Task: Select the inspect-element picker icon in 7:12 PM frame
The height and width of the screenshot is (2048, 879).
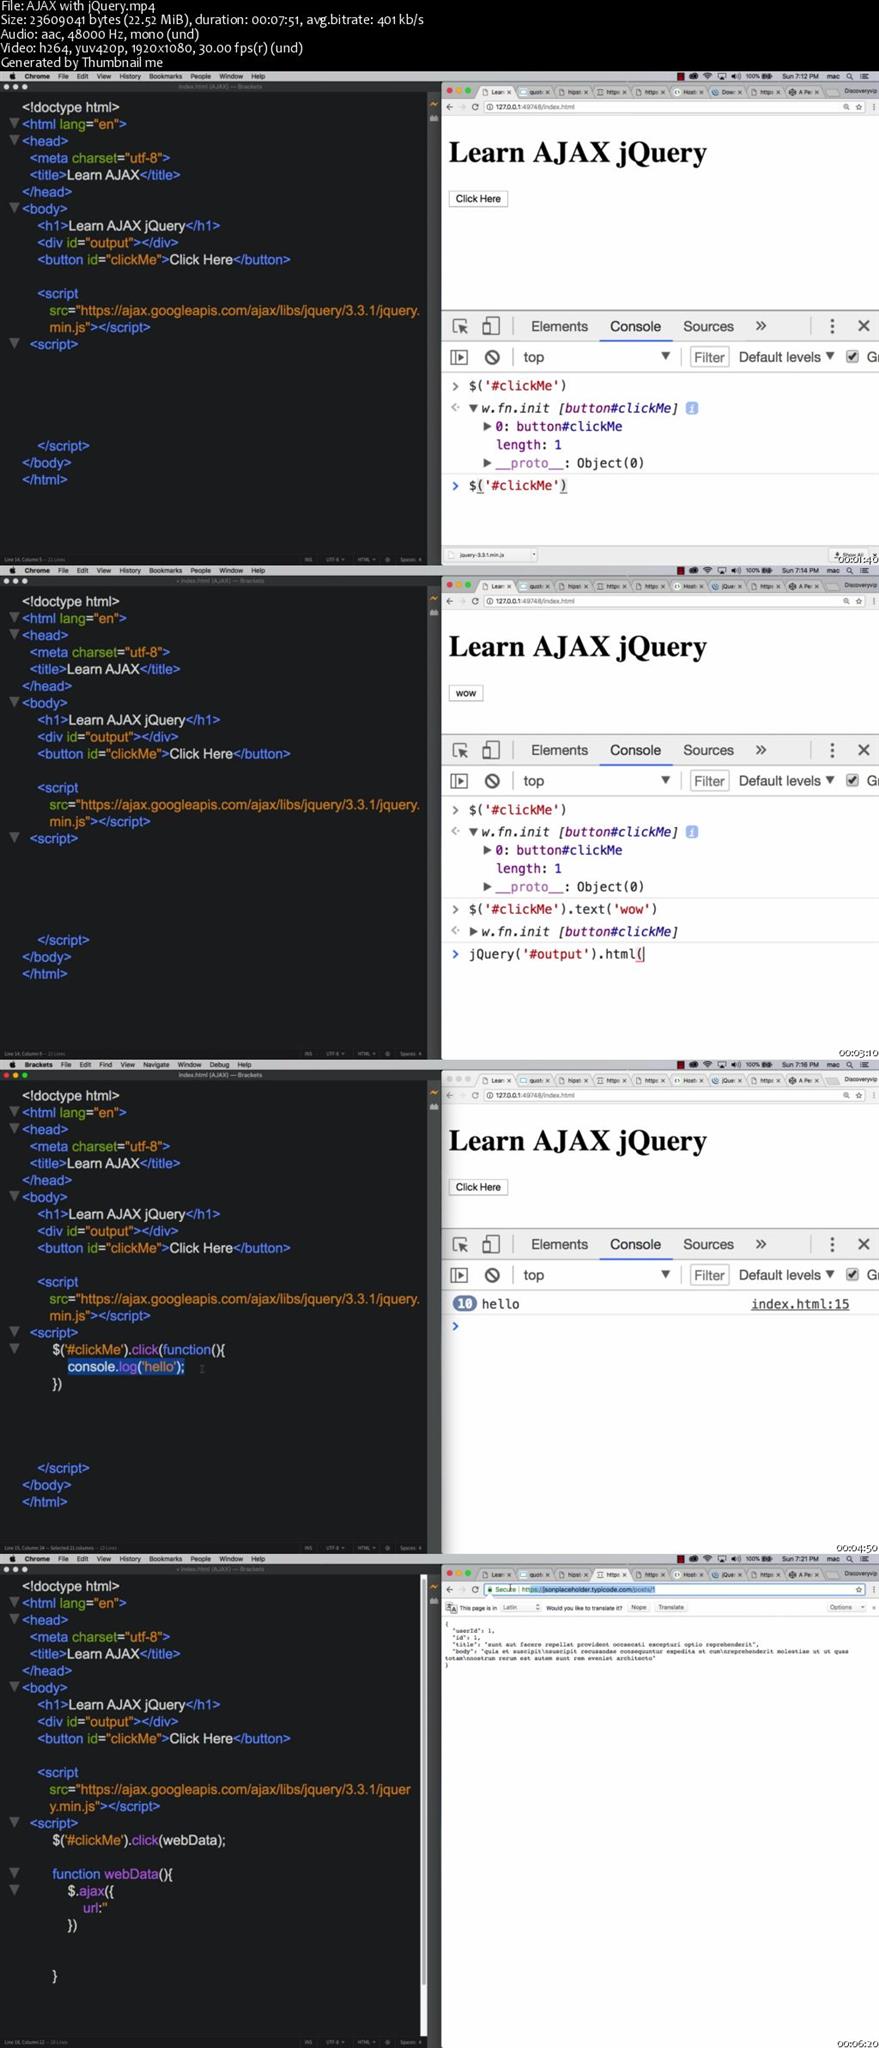Action: click(460, 326)
